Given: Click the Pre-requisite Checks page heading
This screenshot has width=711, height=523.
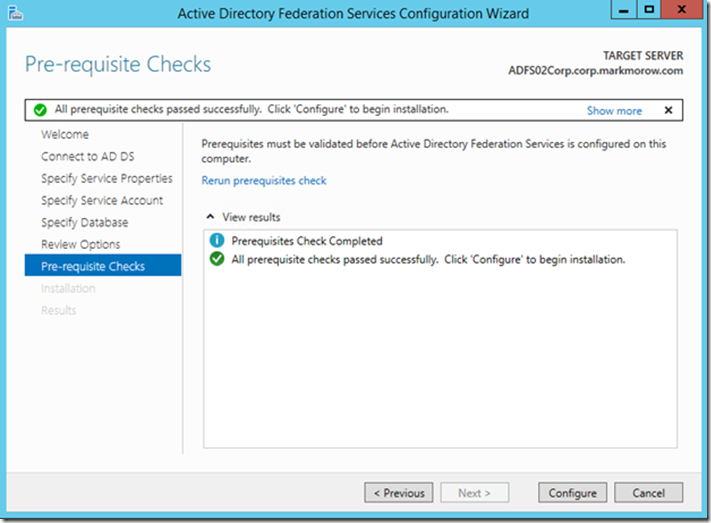Looking at the screenshot, I should [x=118, y=64].
